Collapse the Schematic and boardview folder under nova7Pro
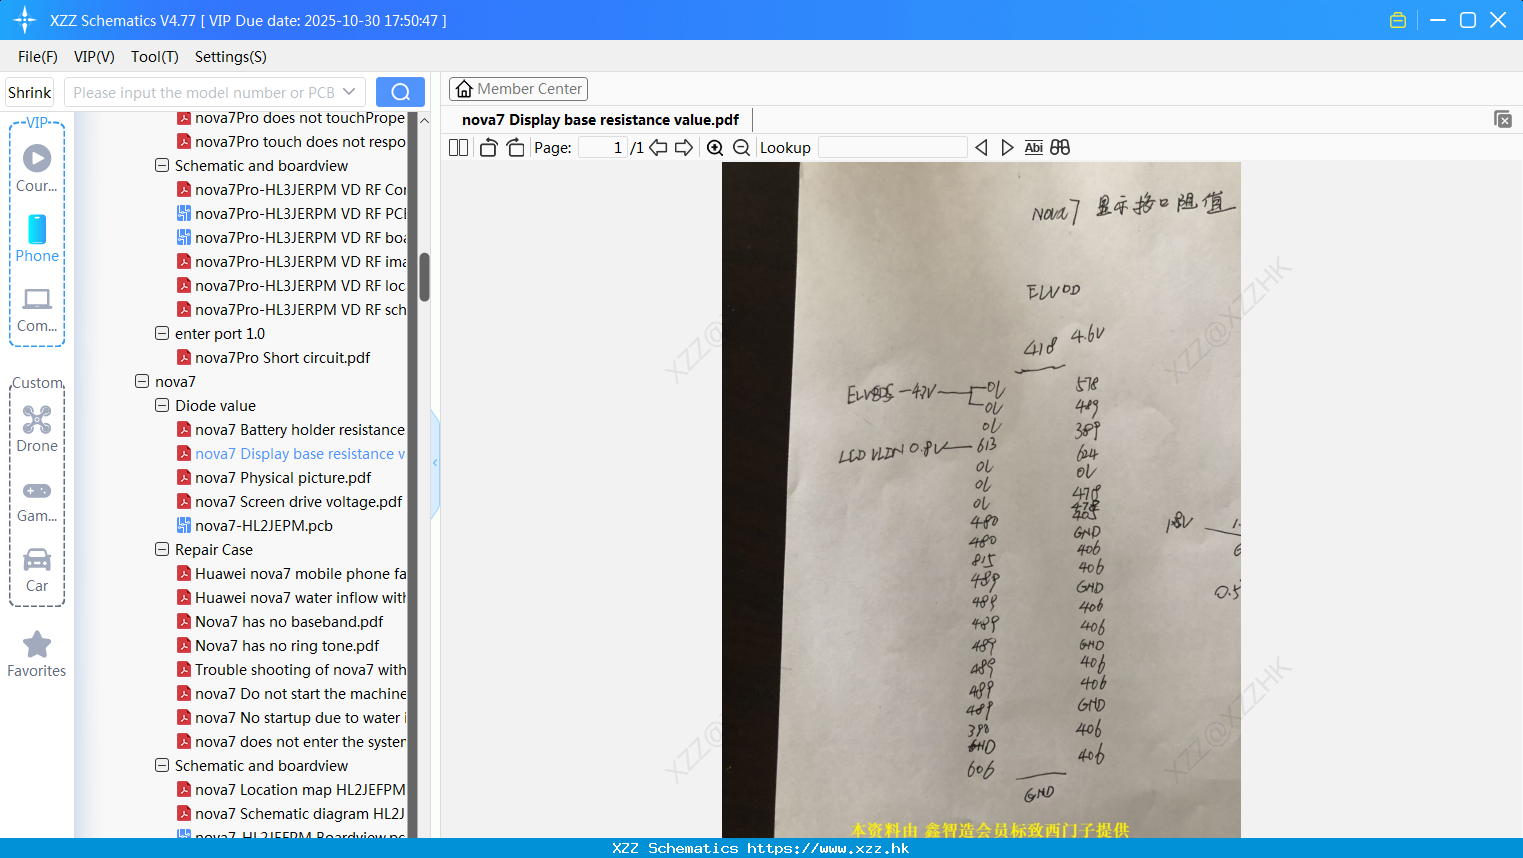Screen dimensions: 1523x858 pos(162,165)
